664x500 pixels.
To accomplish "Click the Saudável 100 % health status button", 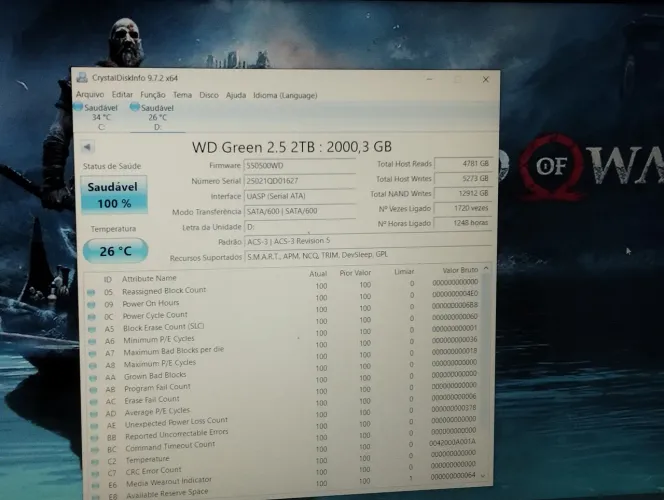I will tap(112, 195).
